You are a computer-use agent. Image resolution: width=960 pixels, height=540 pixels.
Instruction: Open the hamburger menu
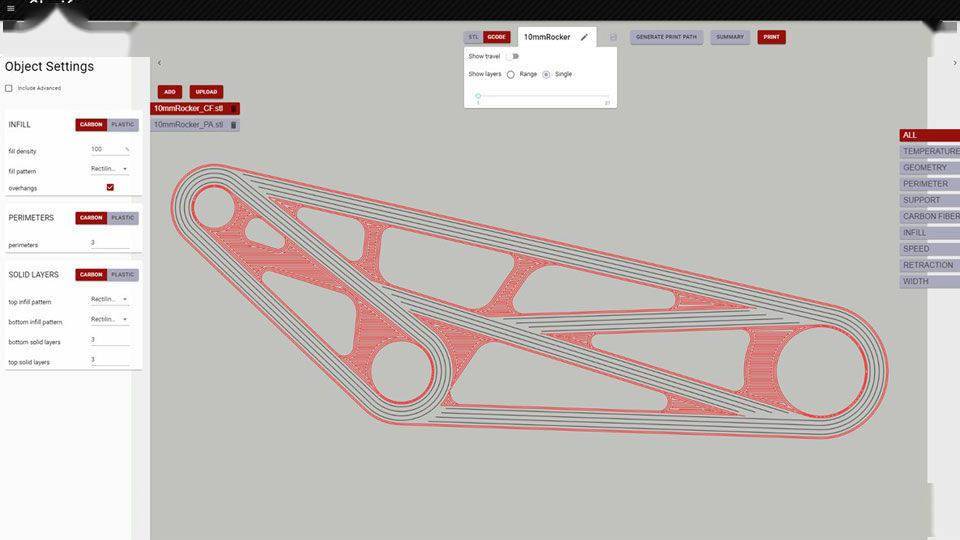click(10, 8)
